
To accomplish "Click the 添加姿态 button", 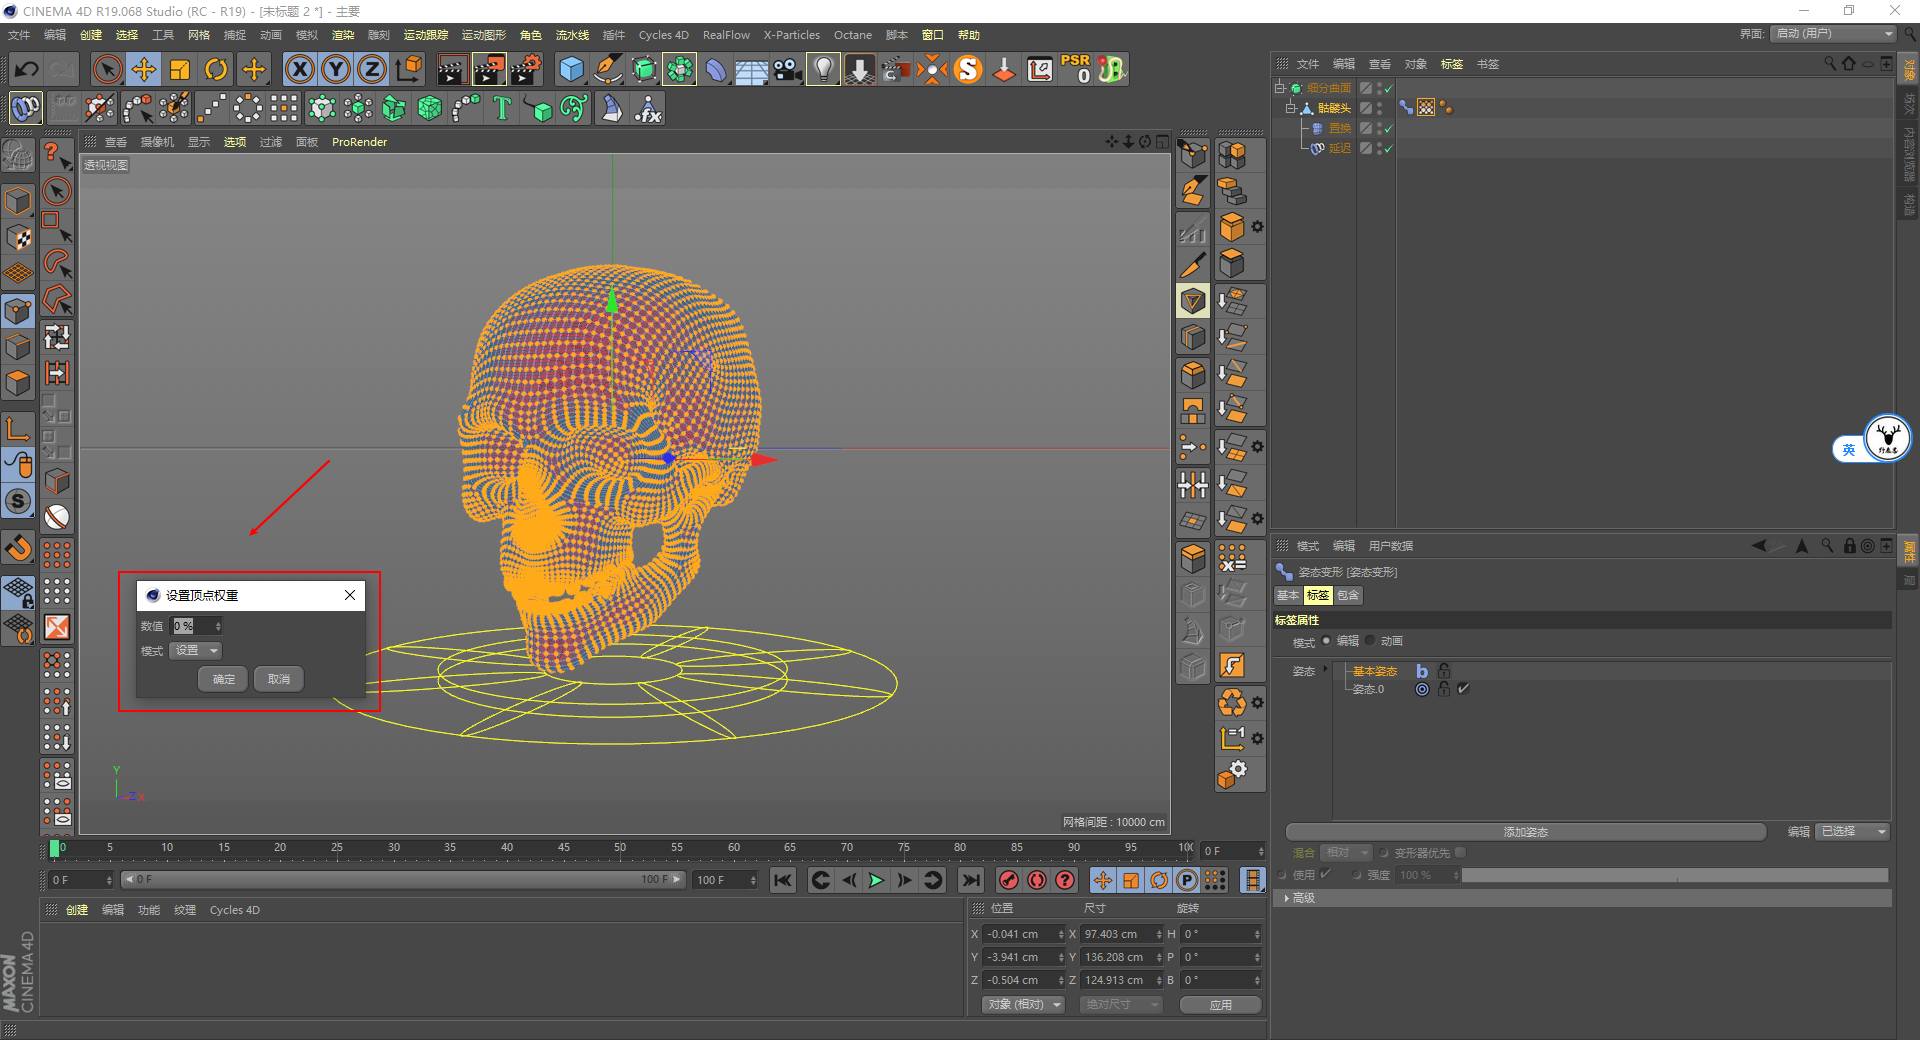I will 1525,832.
